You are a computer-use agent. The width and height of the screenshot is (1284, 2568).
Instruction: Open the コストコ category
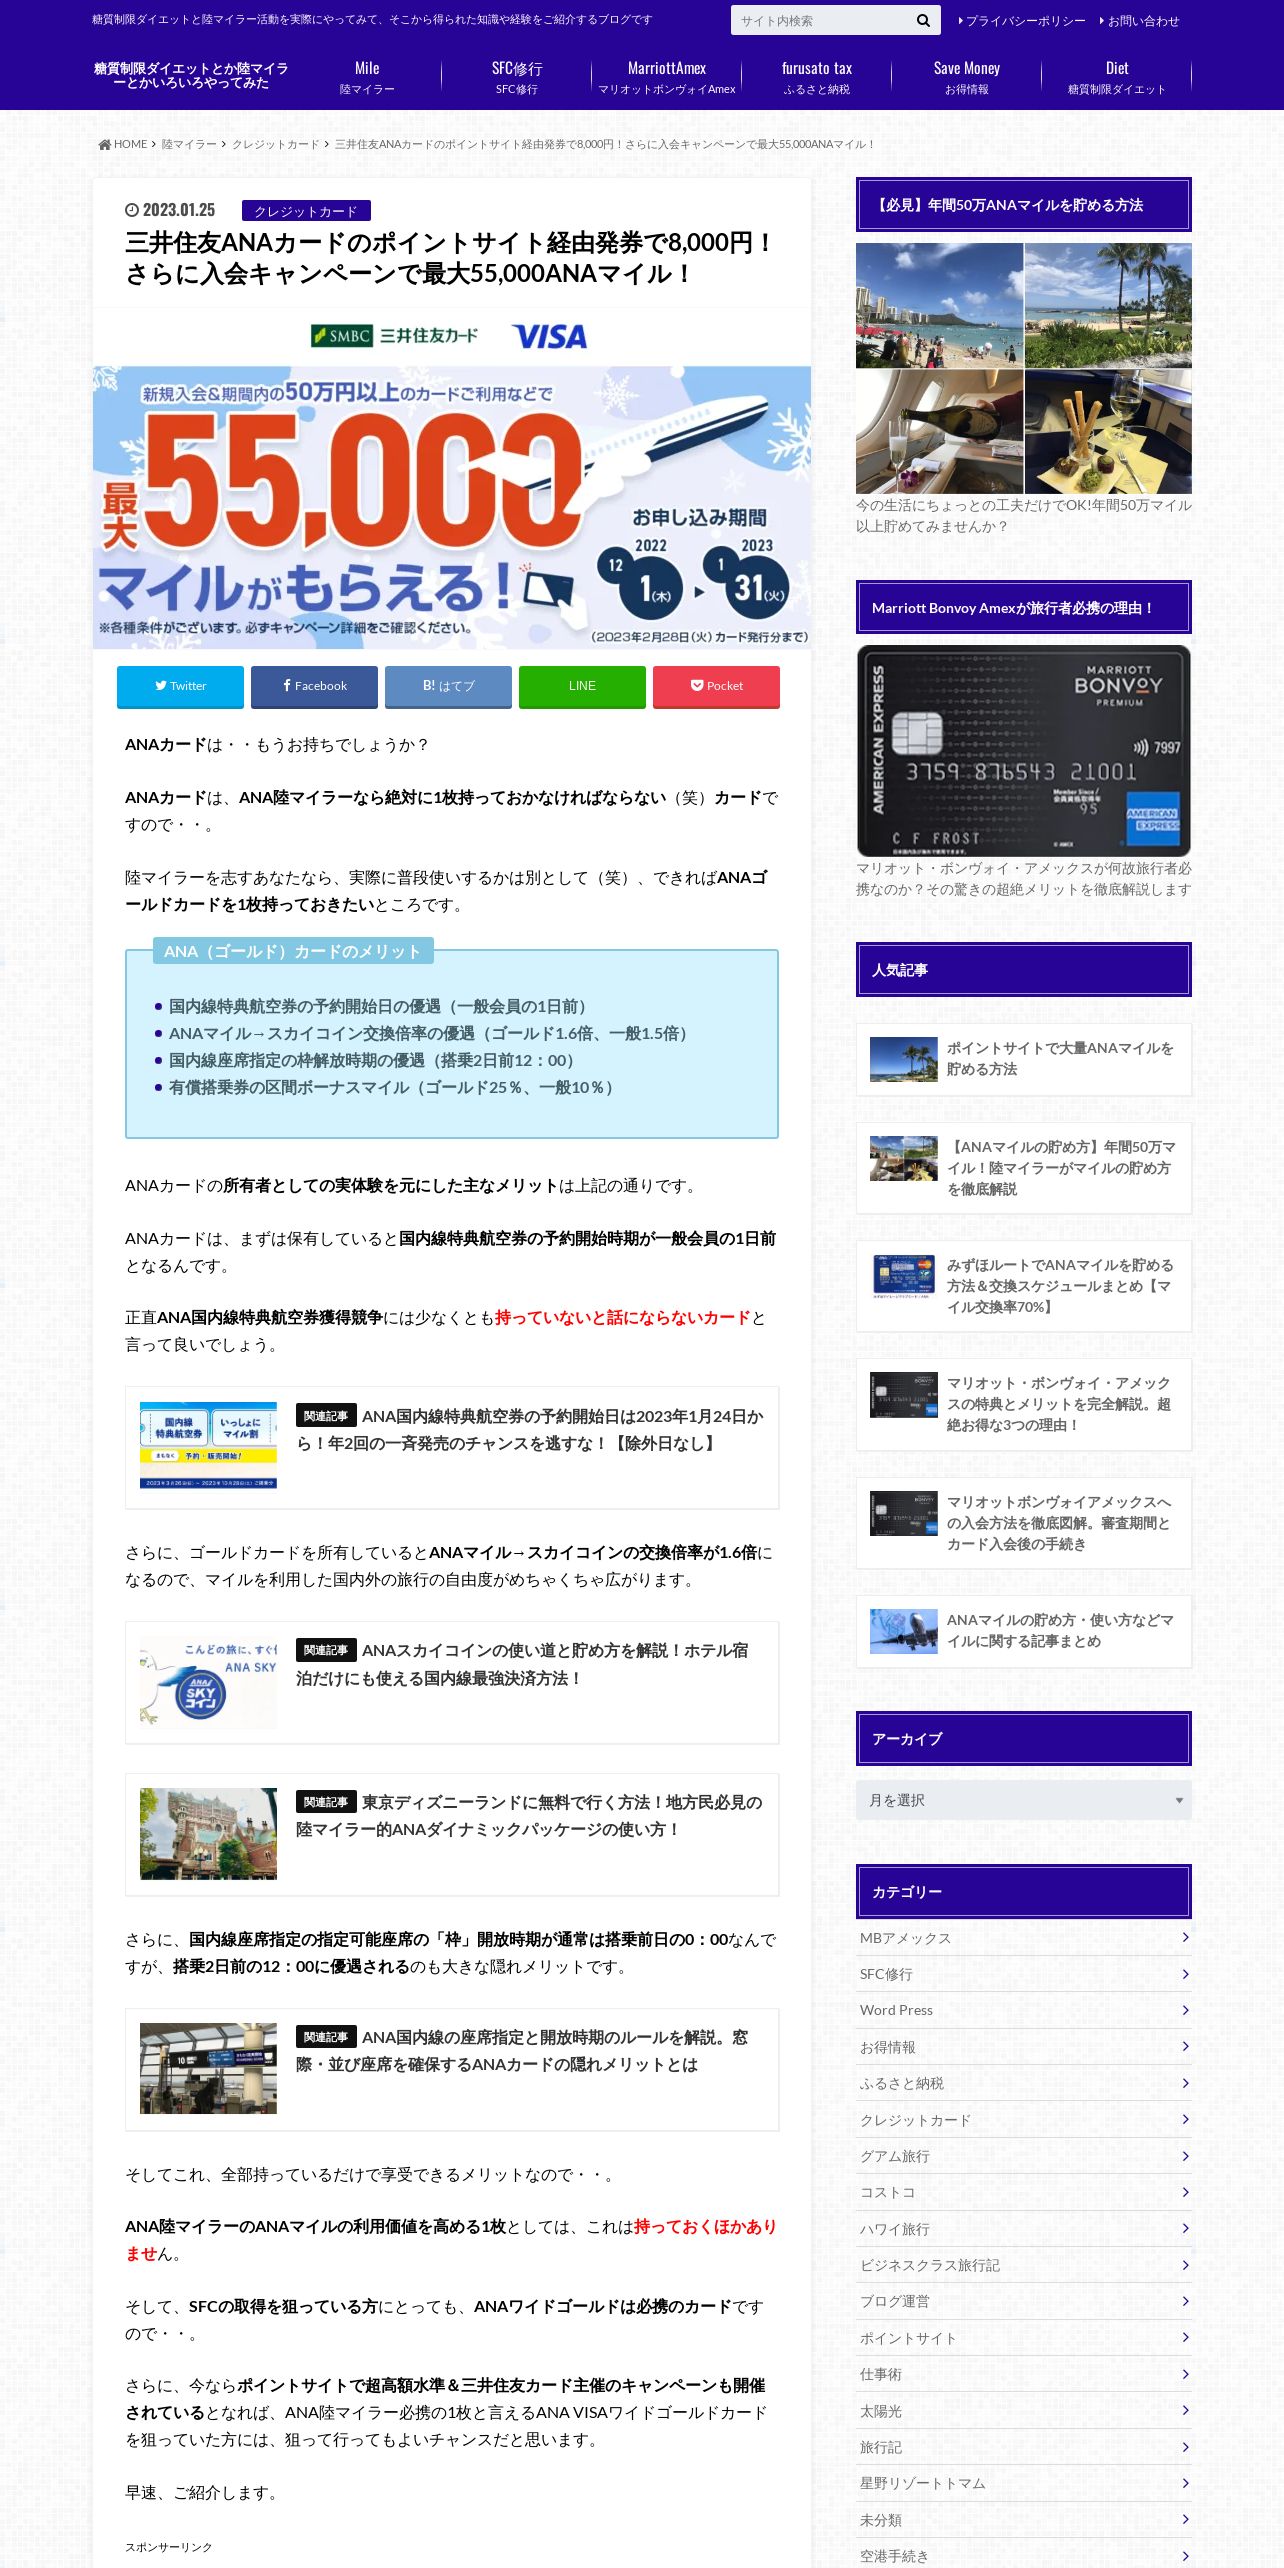click(x=1023, y=2192)
